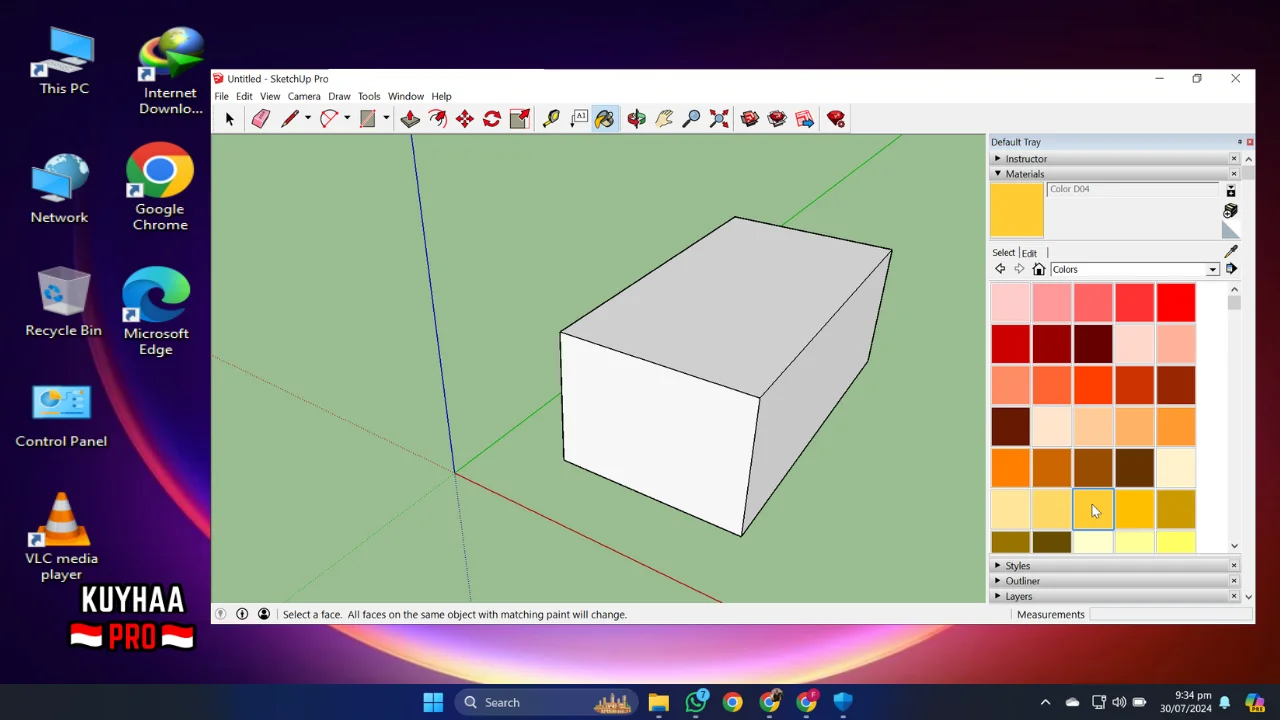Click the Send to LayOut icon
The height and width of the screenshot is (720, 1280).
pyautogui.click(x=805, y=119)
